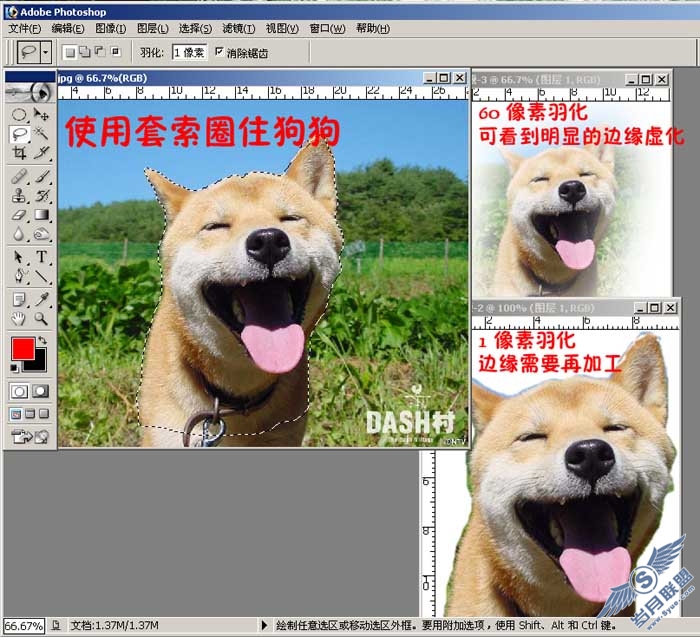This screenshot has width=700, height=637.
Task: Open the 选择(S) menu
Action: [195, 29]
